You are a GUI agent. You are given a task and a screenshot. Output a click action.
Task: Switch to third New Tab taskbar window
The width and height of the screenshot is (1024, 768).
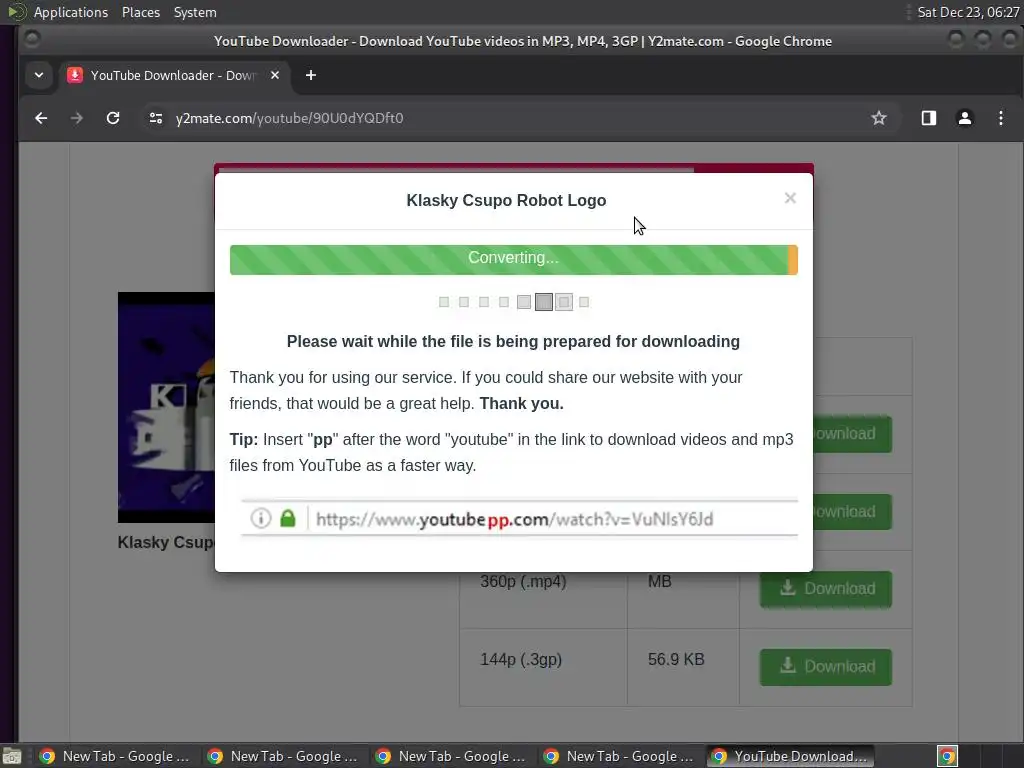coord(451,756)
